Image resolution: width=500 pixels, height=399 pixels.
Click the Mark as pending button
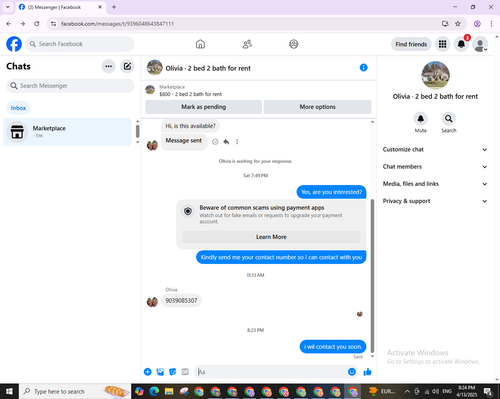coord(203,107)
